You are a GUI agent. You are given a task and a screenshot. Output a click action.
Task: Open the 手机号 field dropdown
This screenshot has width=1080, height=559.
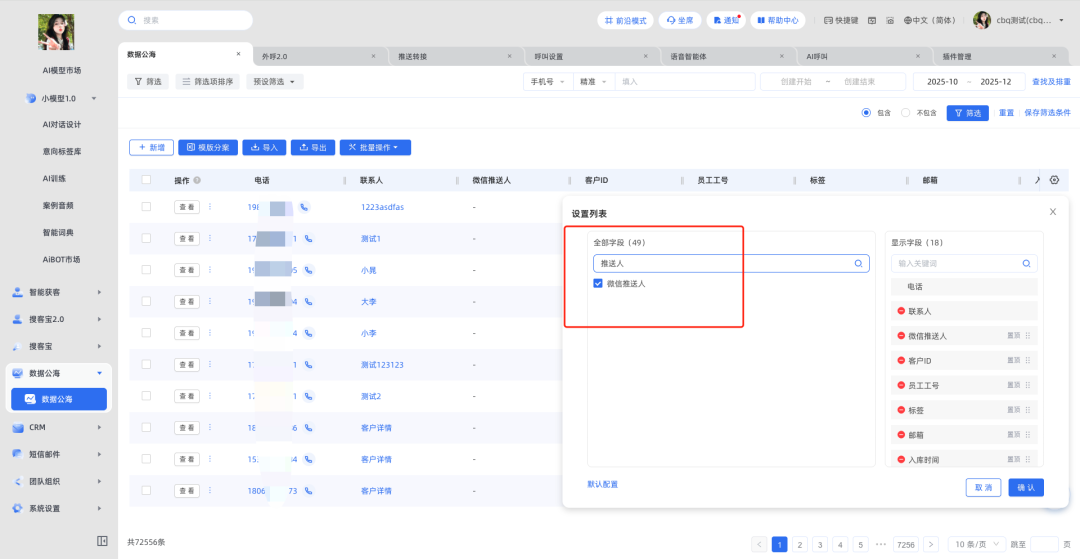point(547,82)
